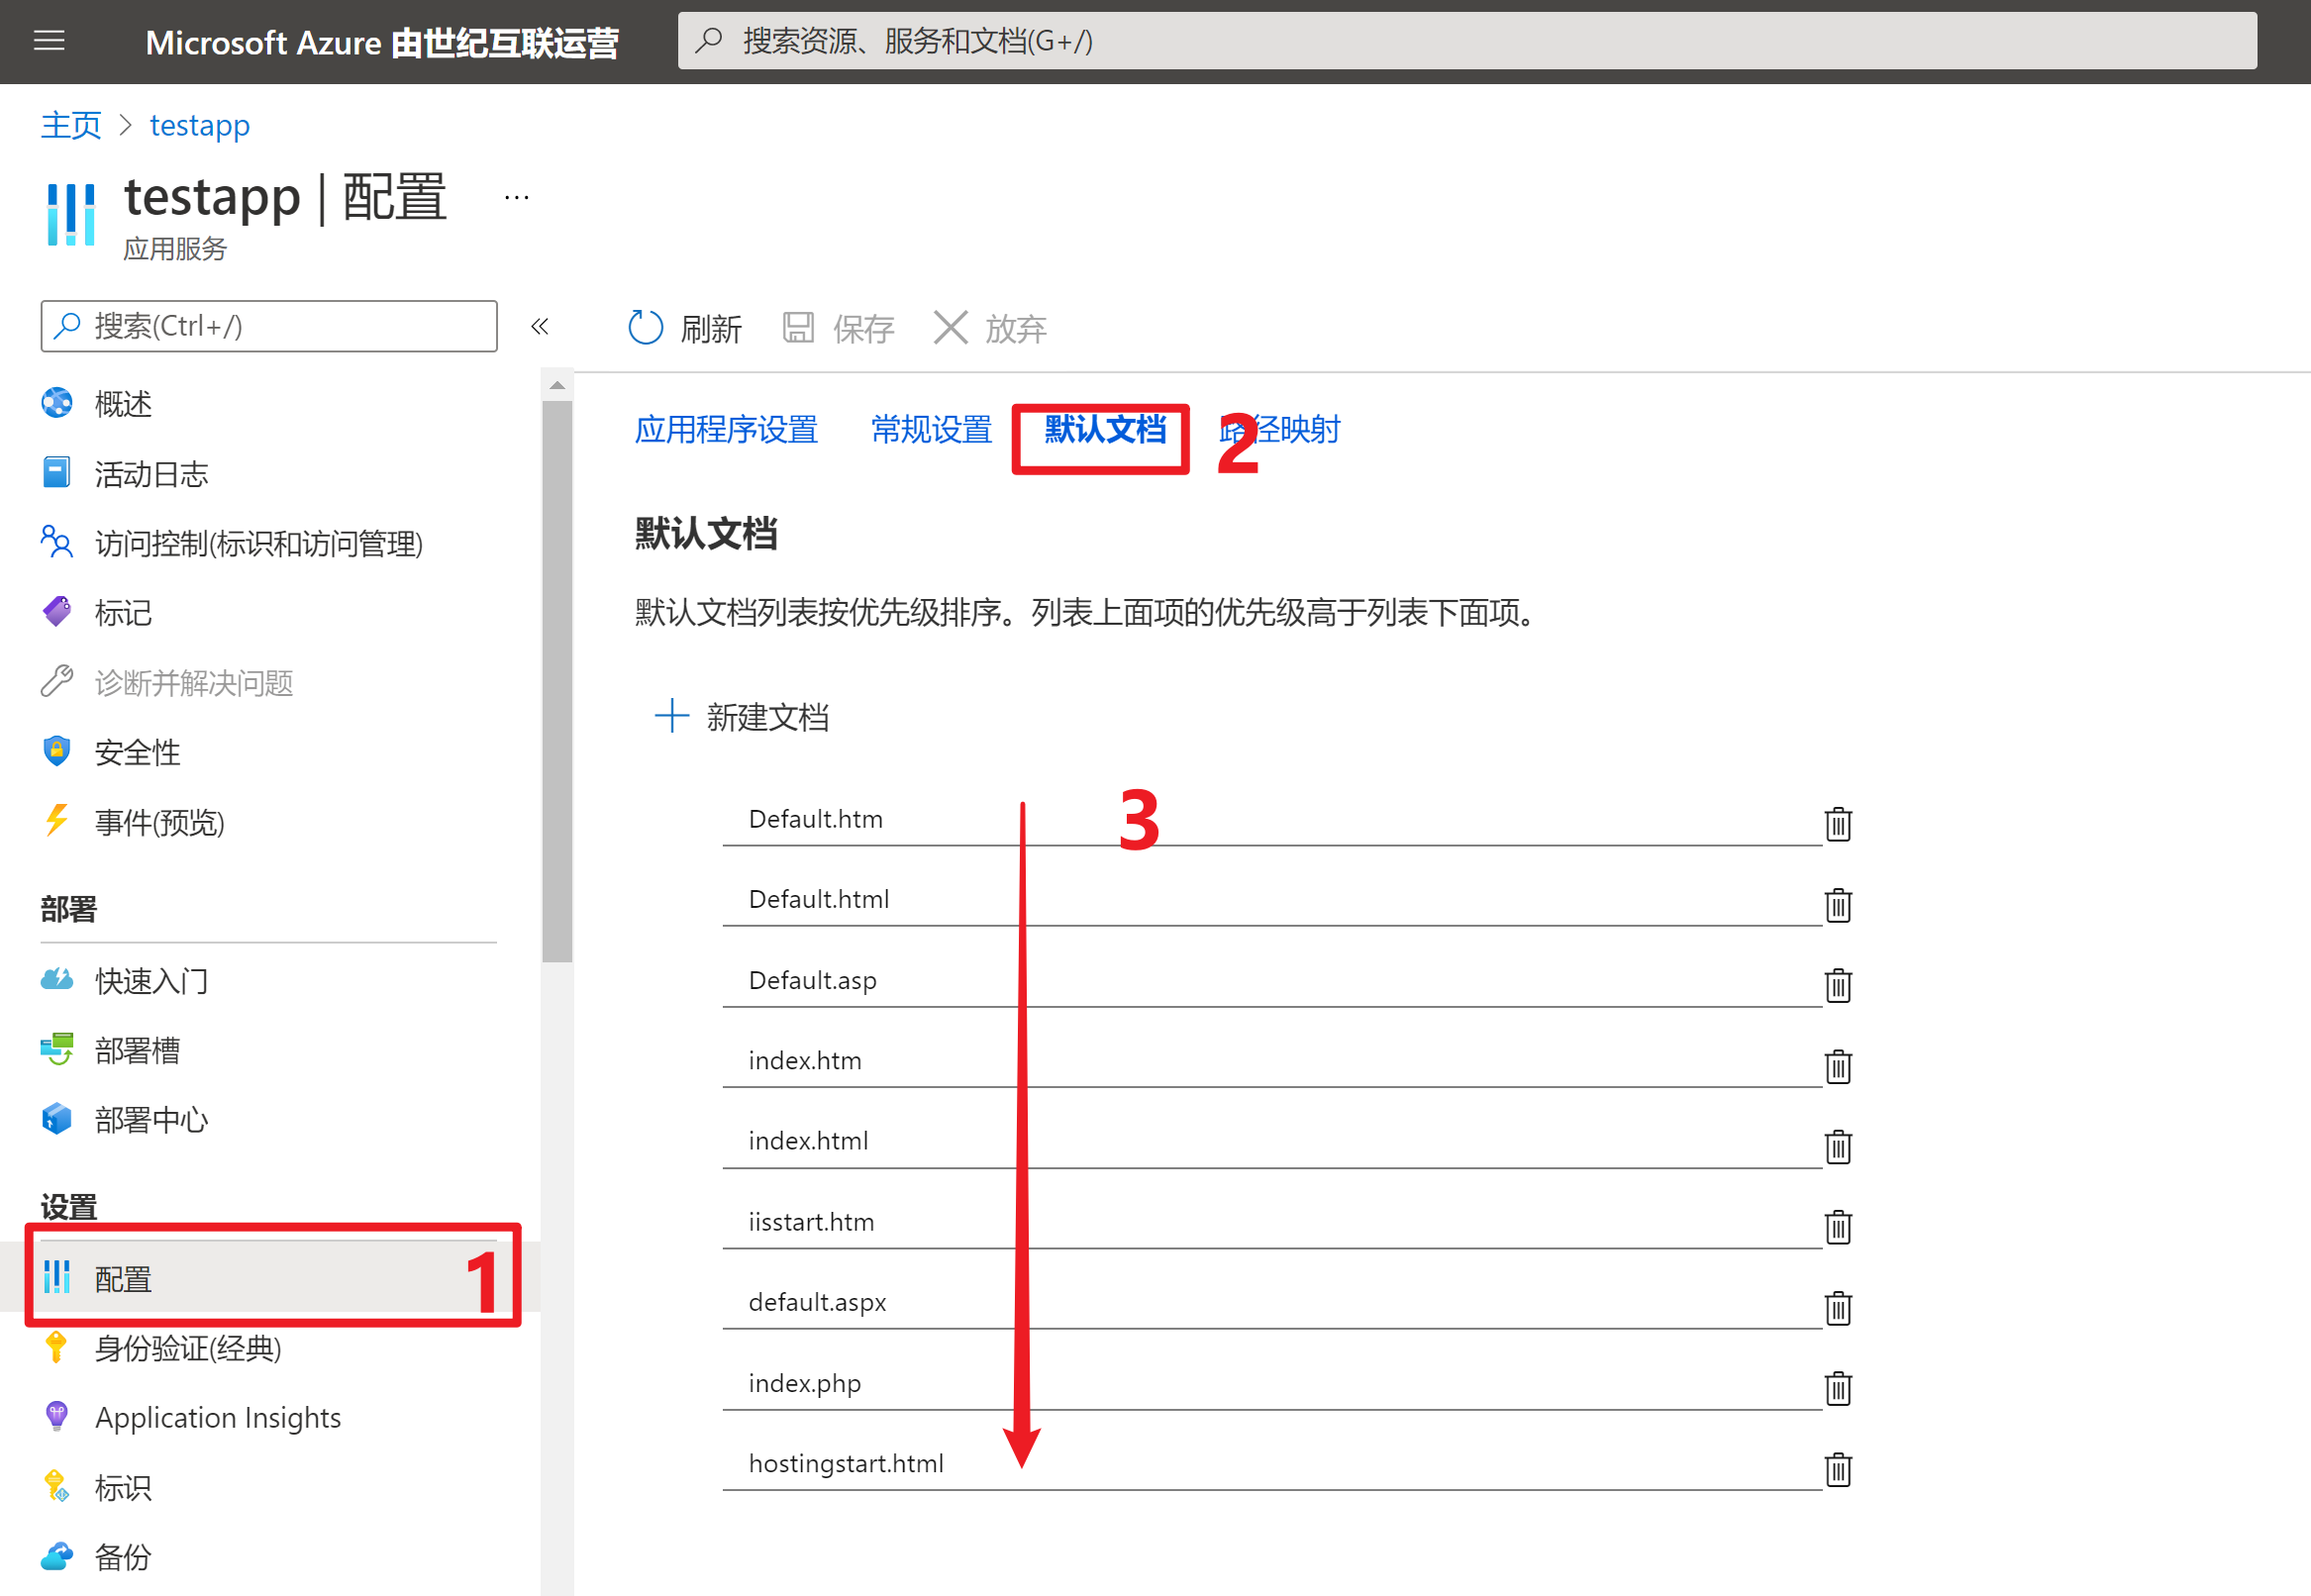Switch to the 应用程序设置 tab
The height and width of the screenshot is (1596, 2311).
pos(726,430)
